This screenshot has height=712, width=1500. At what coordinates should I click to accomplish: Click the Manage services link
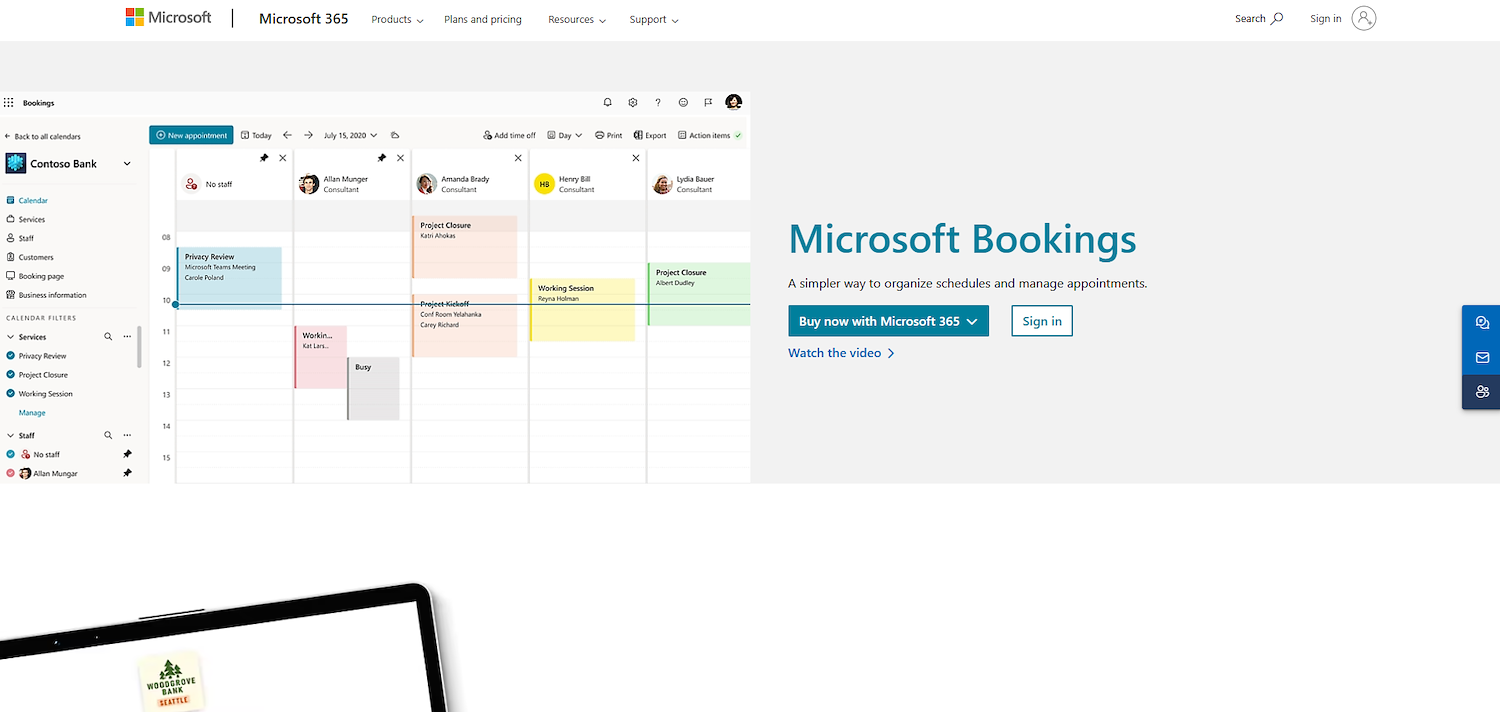click(x=32, y=413)
